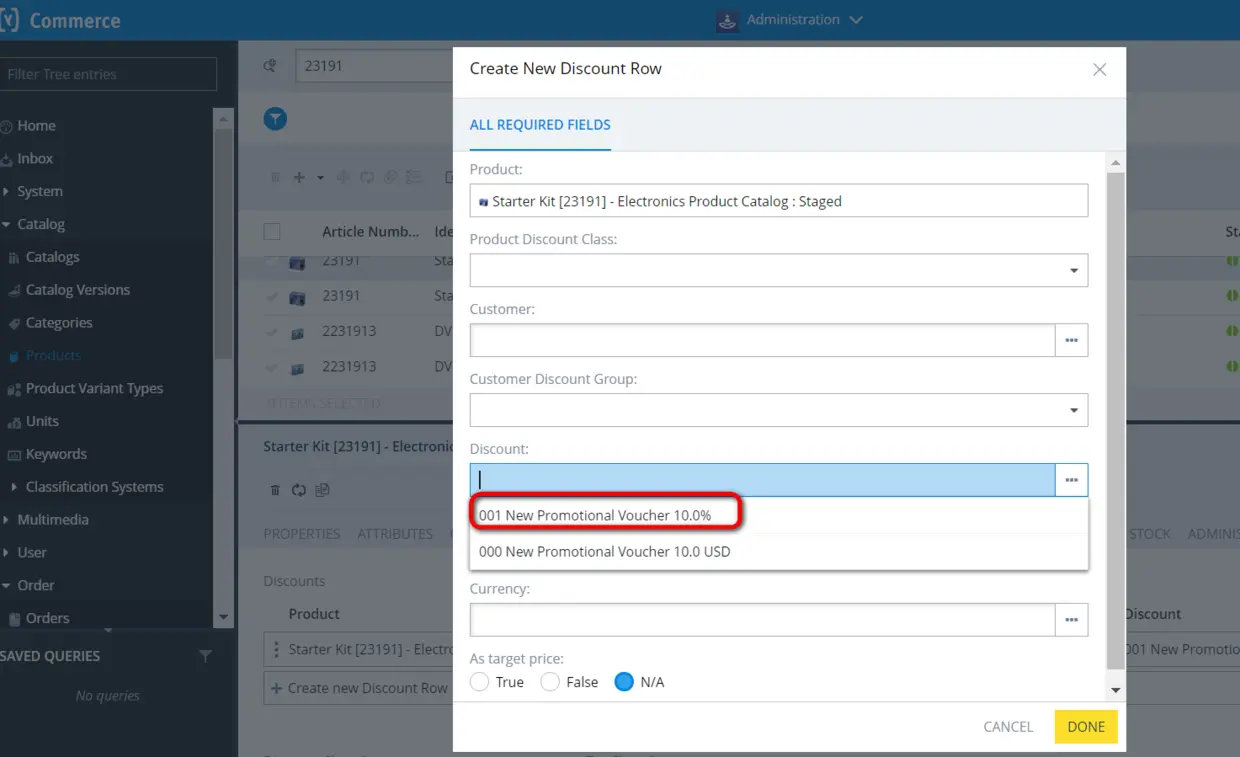Click the Administration perspective icon

click(x=728, y=20)
